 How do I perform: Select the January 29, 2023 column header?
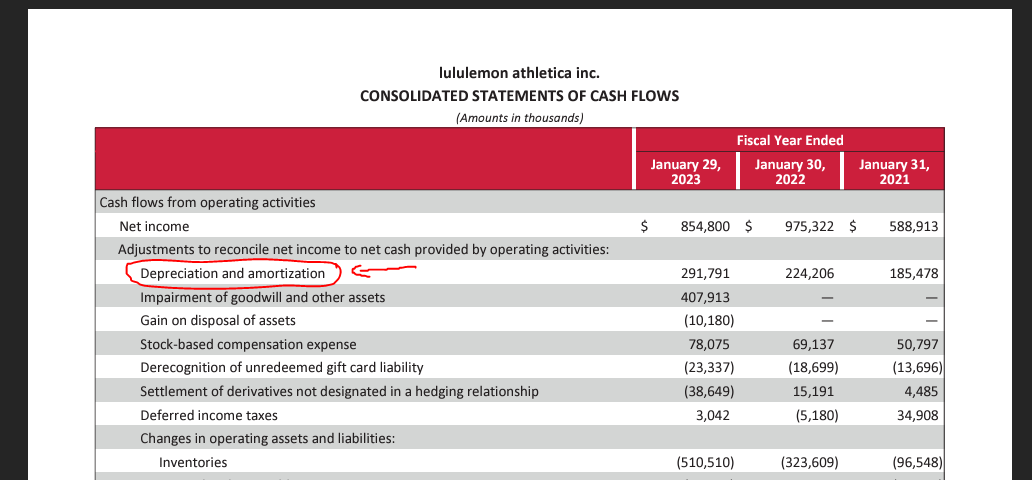684,171
